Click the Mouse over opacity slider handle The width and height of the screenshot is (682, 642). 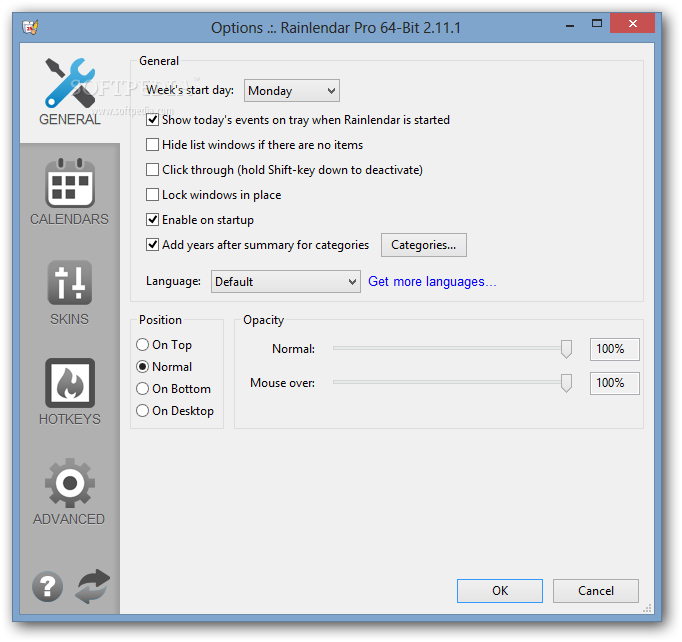click(x=566, y=383)
